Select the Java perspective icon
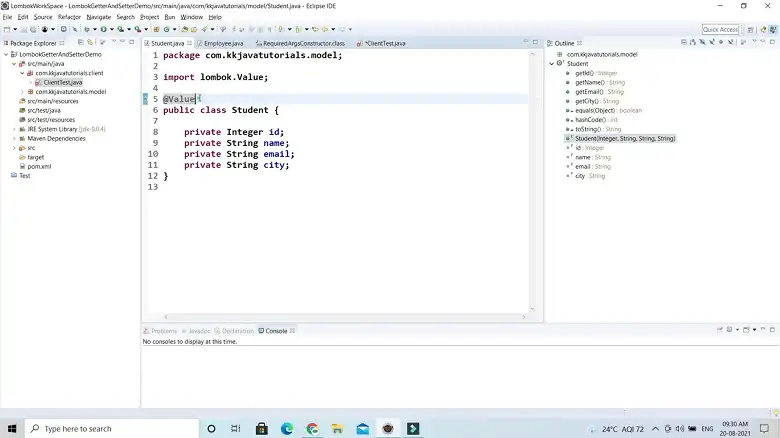Viewport: 780px width, 438px height. (773, 29)
